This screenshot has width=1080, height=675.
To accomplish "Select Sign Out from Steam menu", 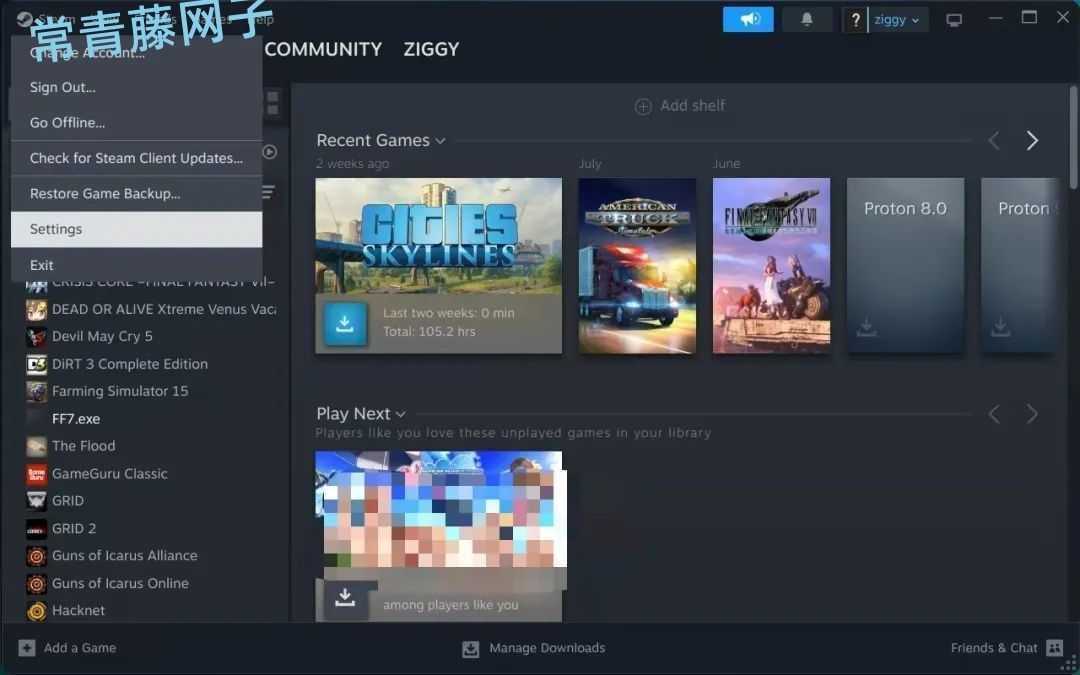I will pos(136,87).
